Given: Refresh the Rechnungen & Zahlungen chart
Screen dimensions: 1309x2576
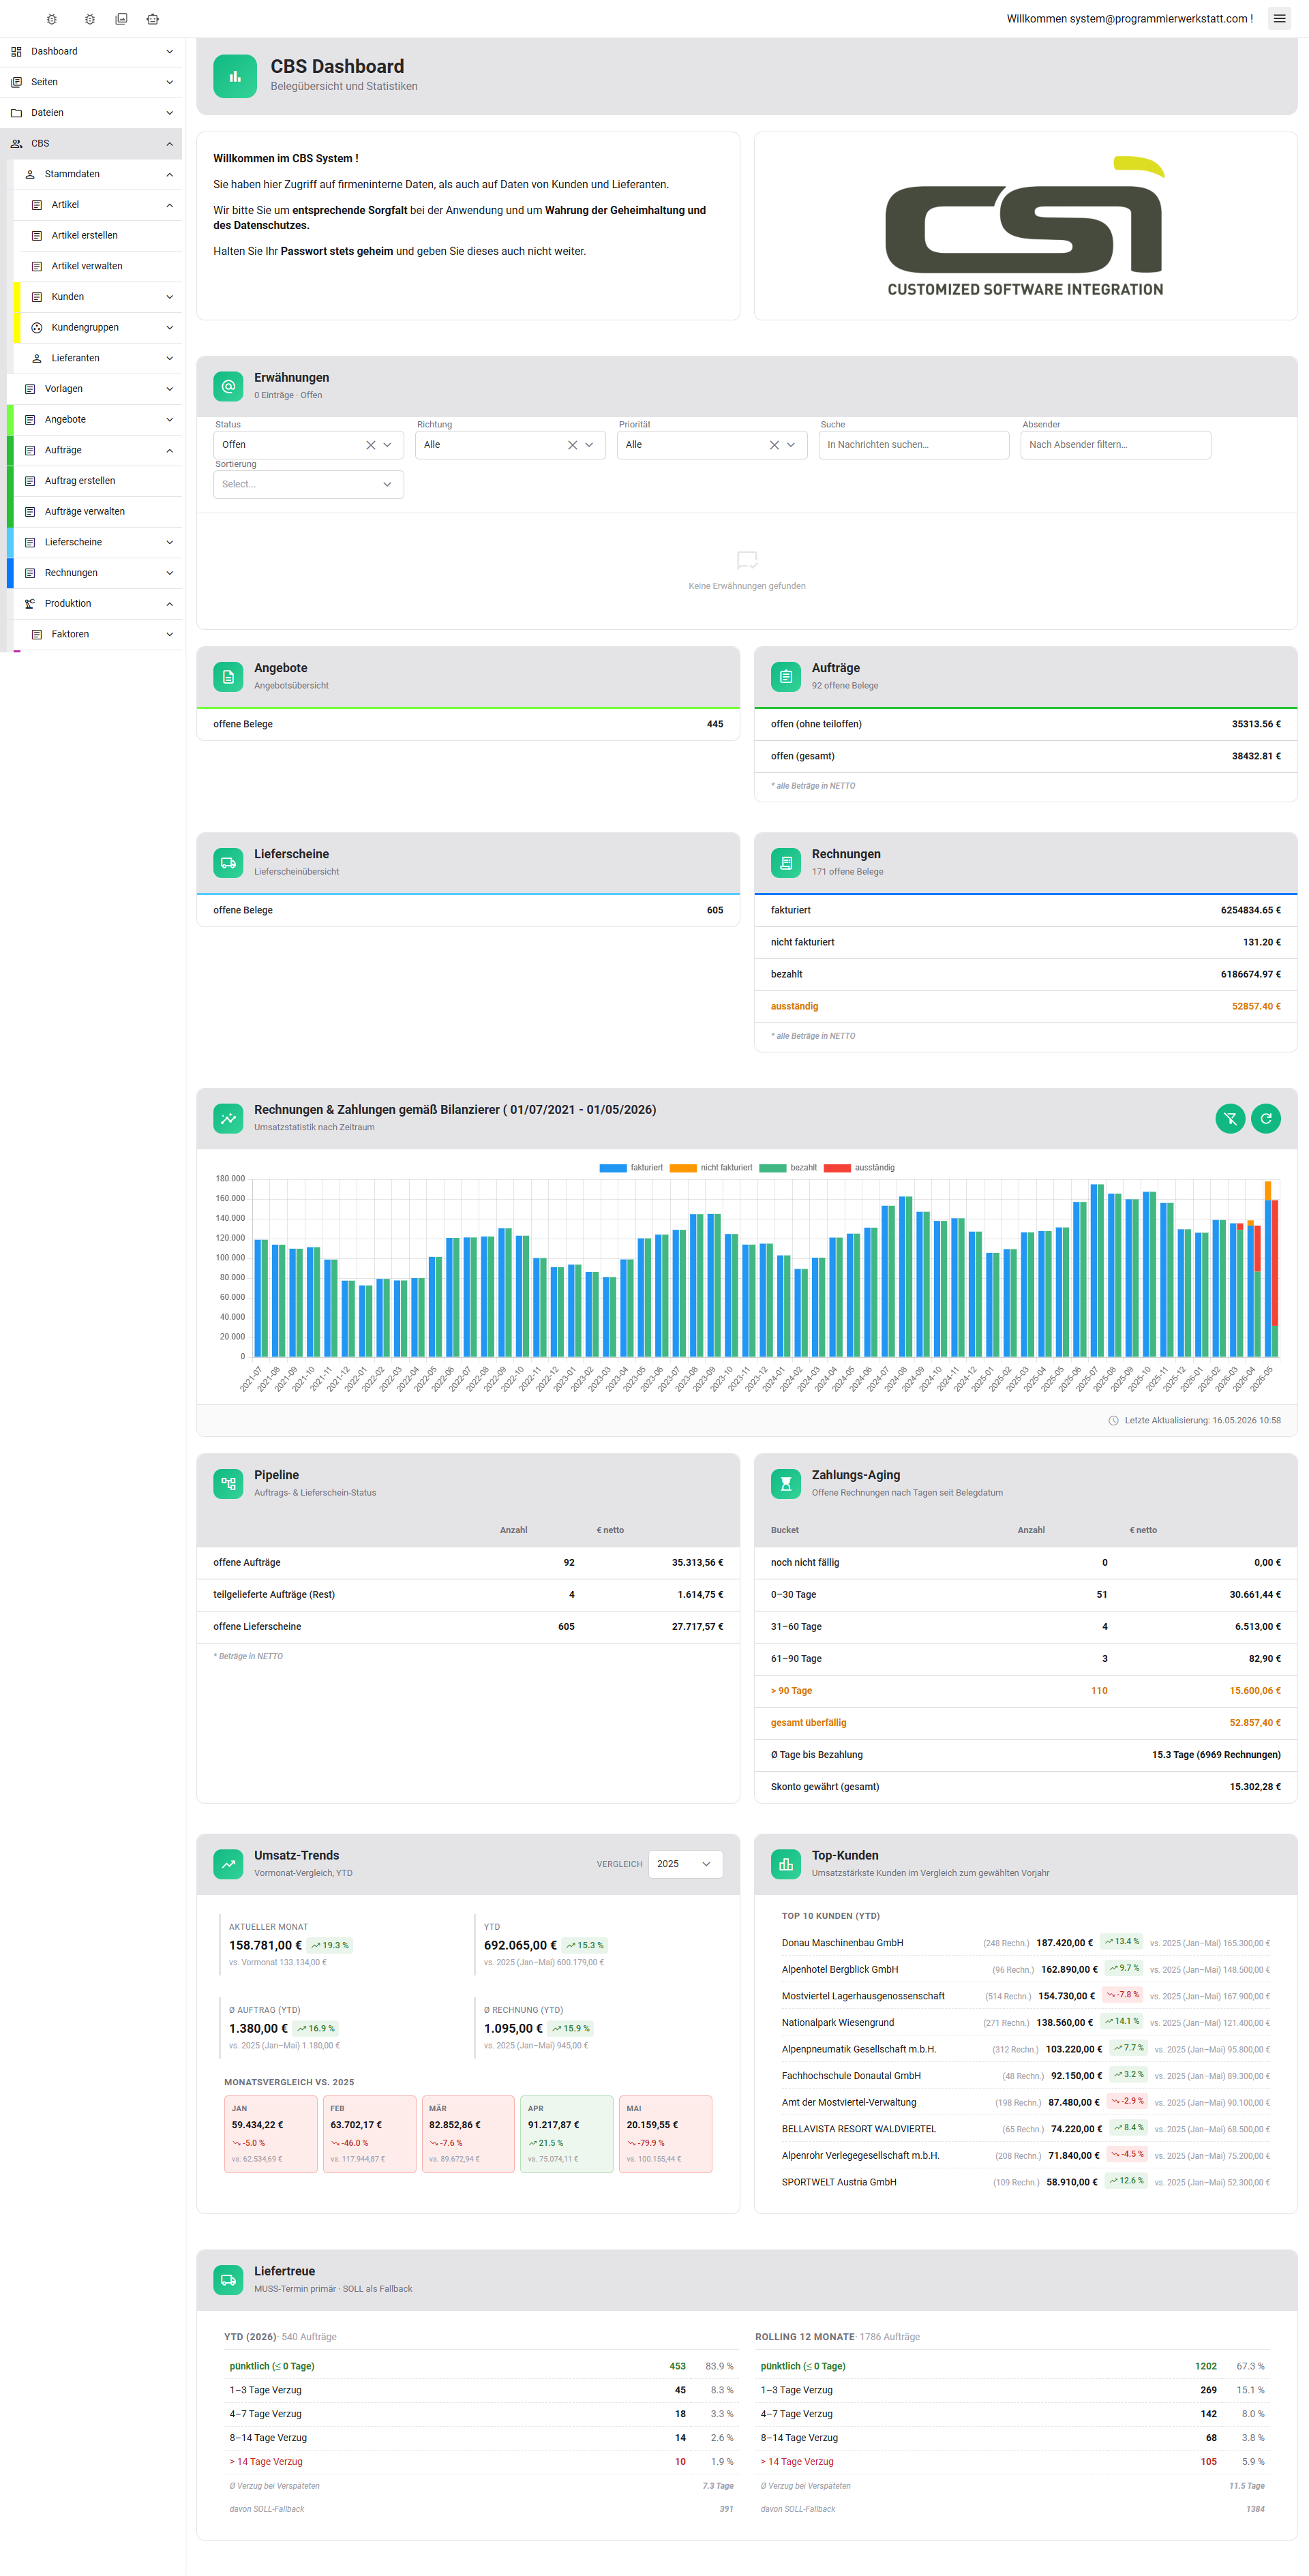Looking at the screenshot, I should click(1266, 1119).
